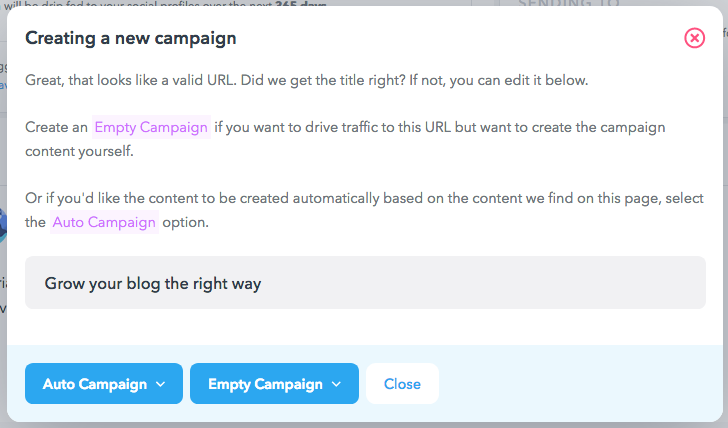The image size is (728, 428).
Task: Click the 'created automatically' instruction paragraph
Action: click(364, 210)
